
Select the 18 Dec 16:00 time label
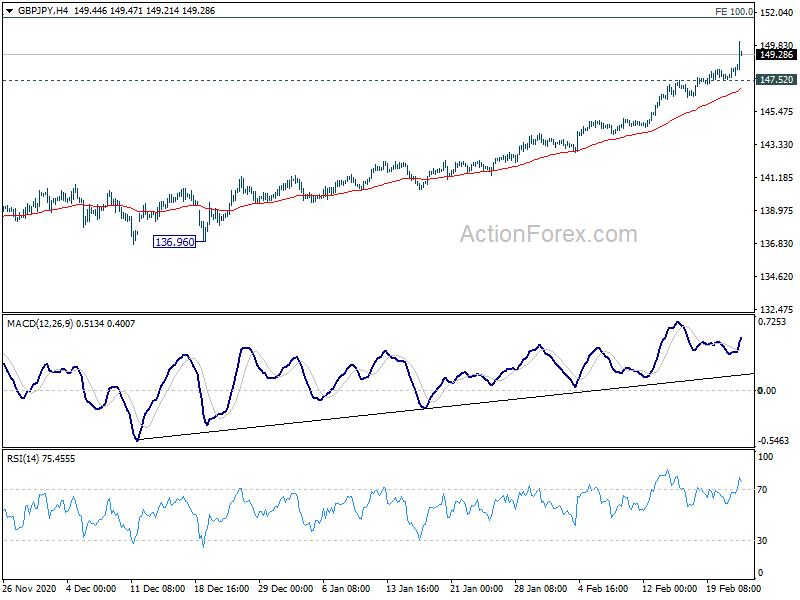click(x=221, y=589)
